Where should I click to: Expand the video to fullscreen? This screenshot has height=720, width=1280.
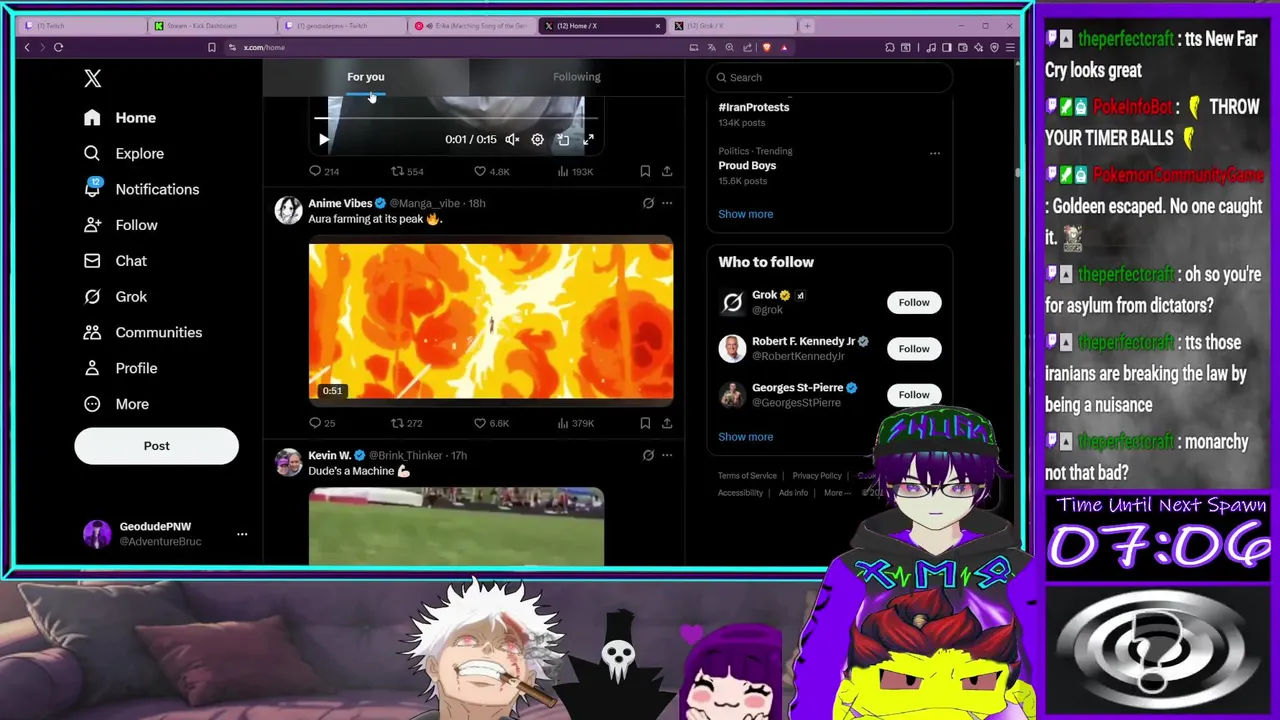point(588,140)
